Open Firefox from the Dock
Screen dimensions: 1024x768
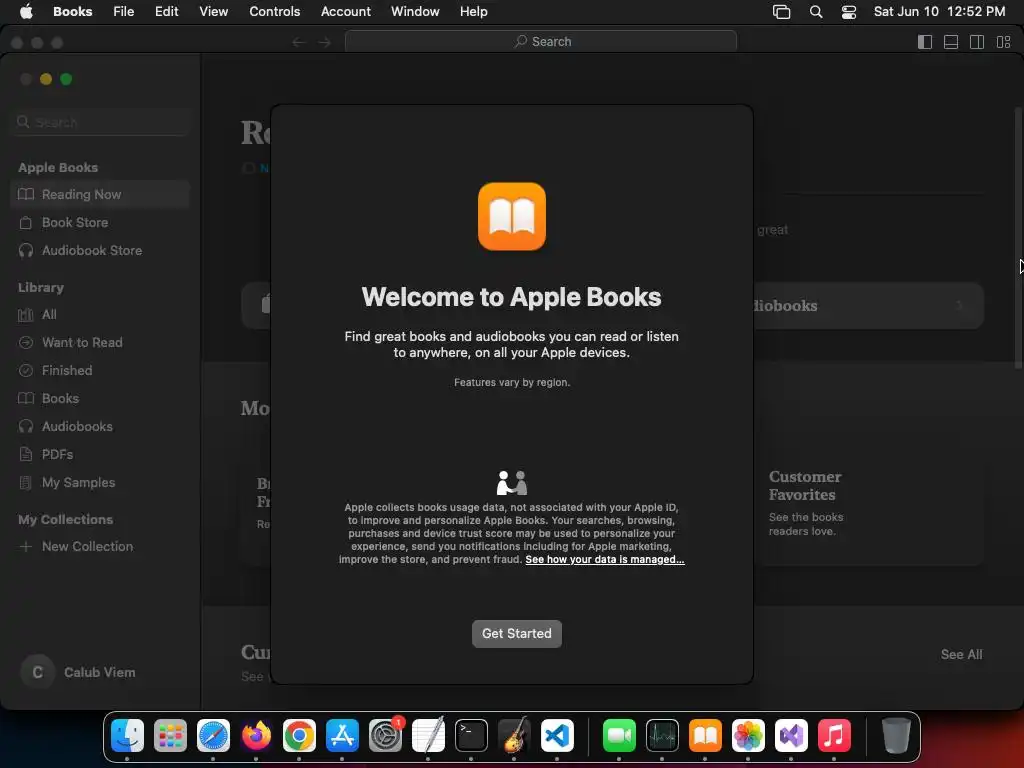(256, 736)
